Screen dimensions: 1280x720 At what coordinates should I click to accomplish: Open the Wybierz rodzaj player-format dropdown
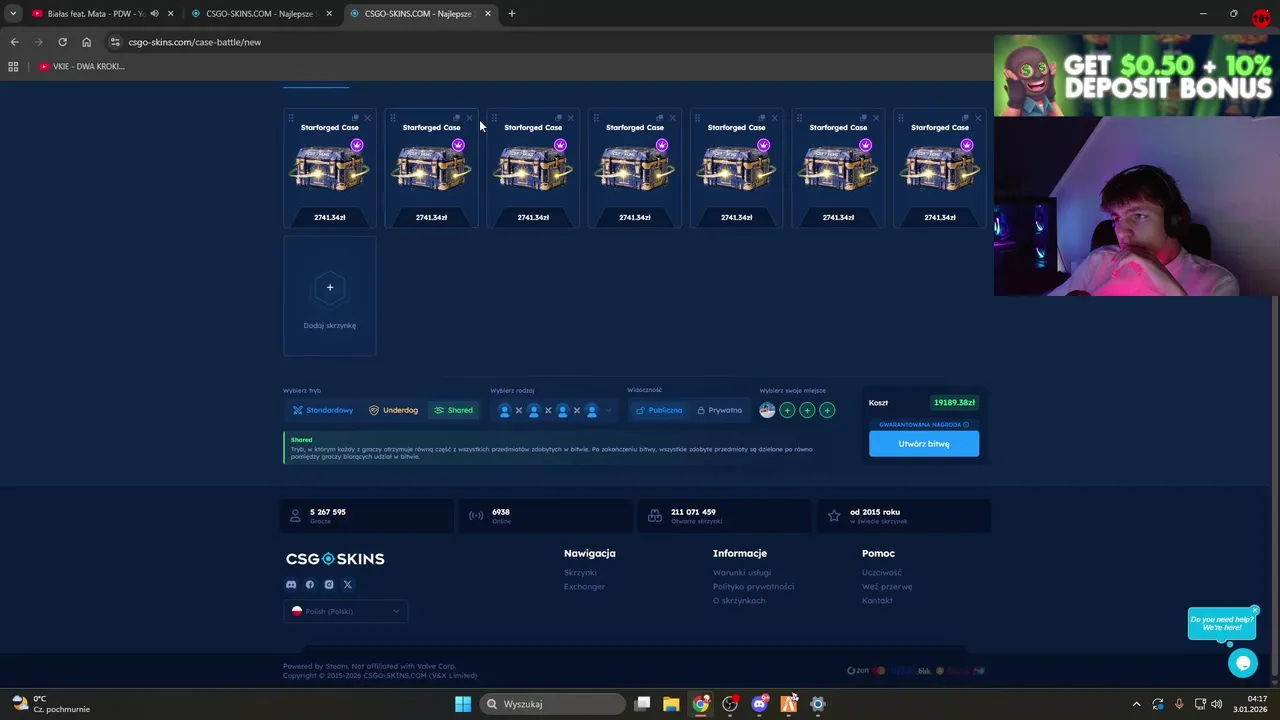pos(555,410)
